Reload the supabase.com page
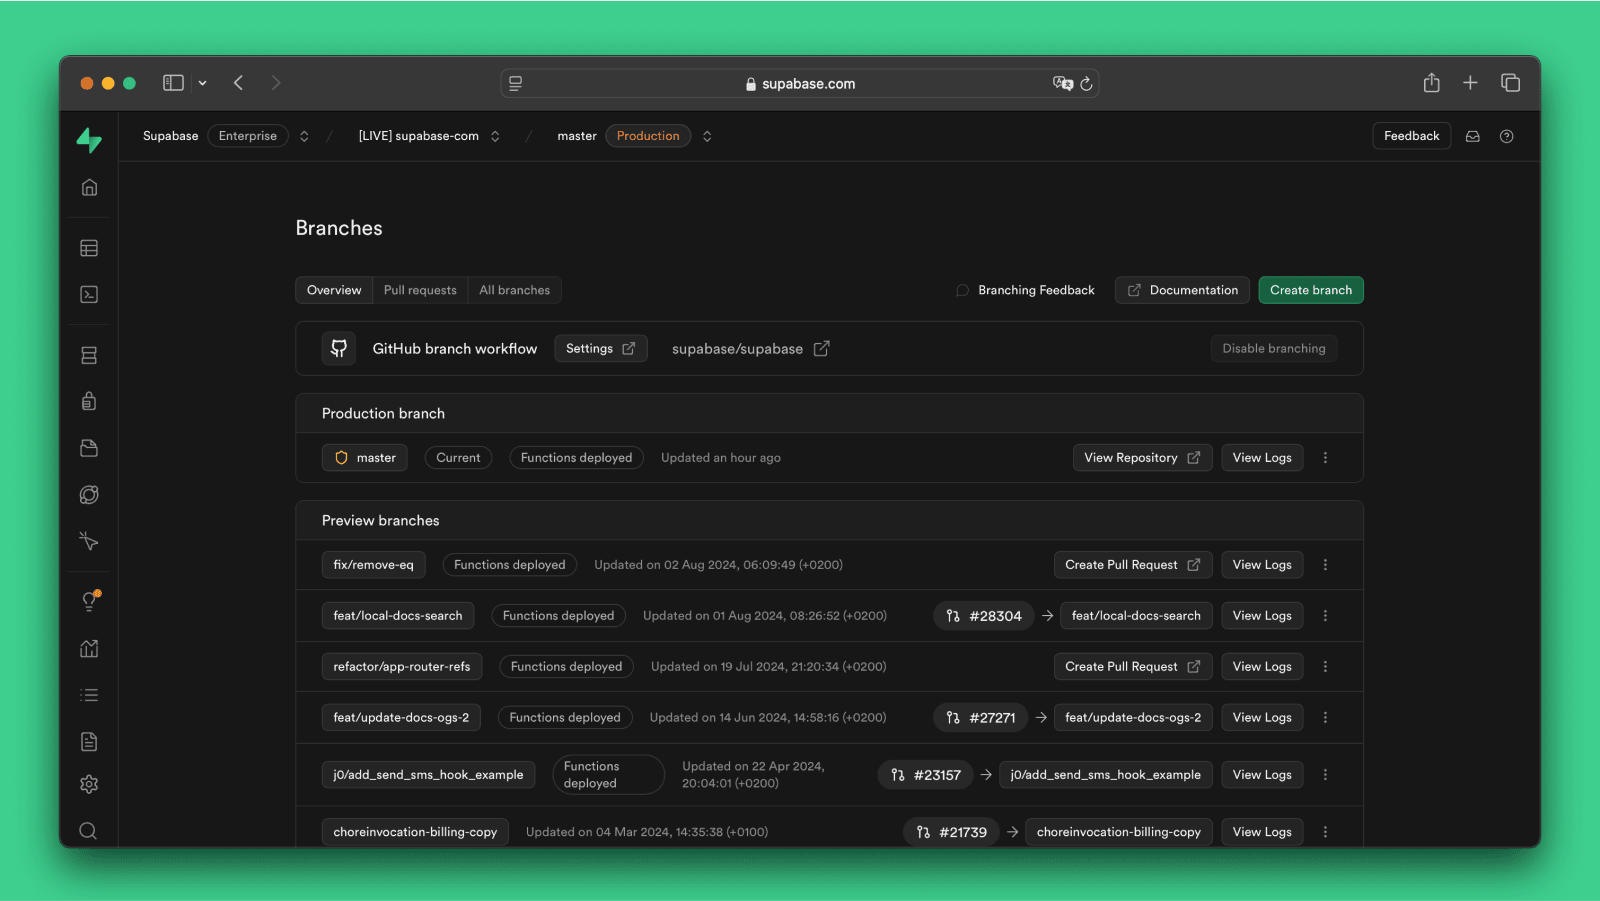1600x901 pixels. 1086,84
